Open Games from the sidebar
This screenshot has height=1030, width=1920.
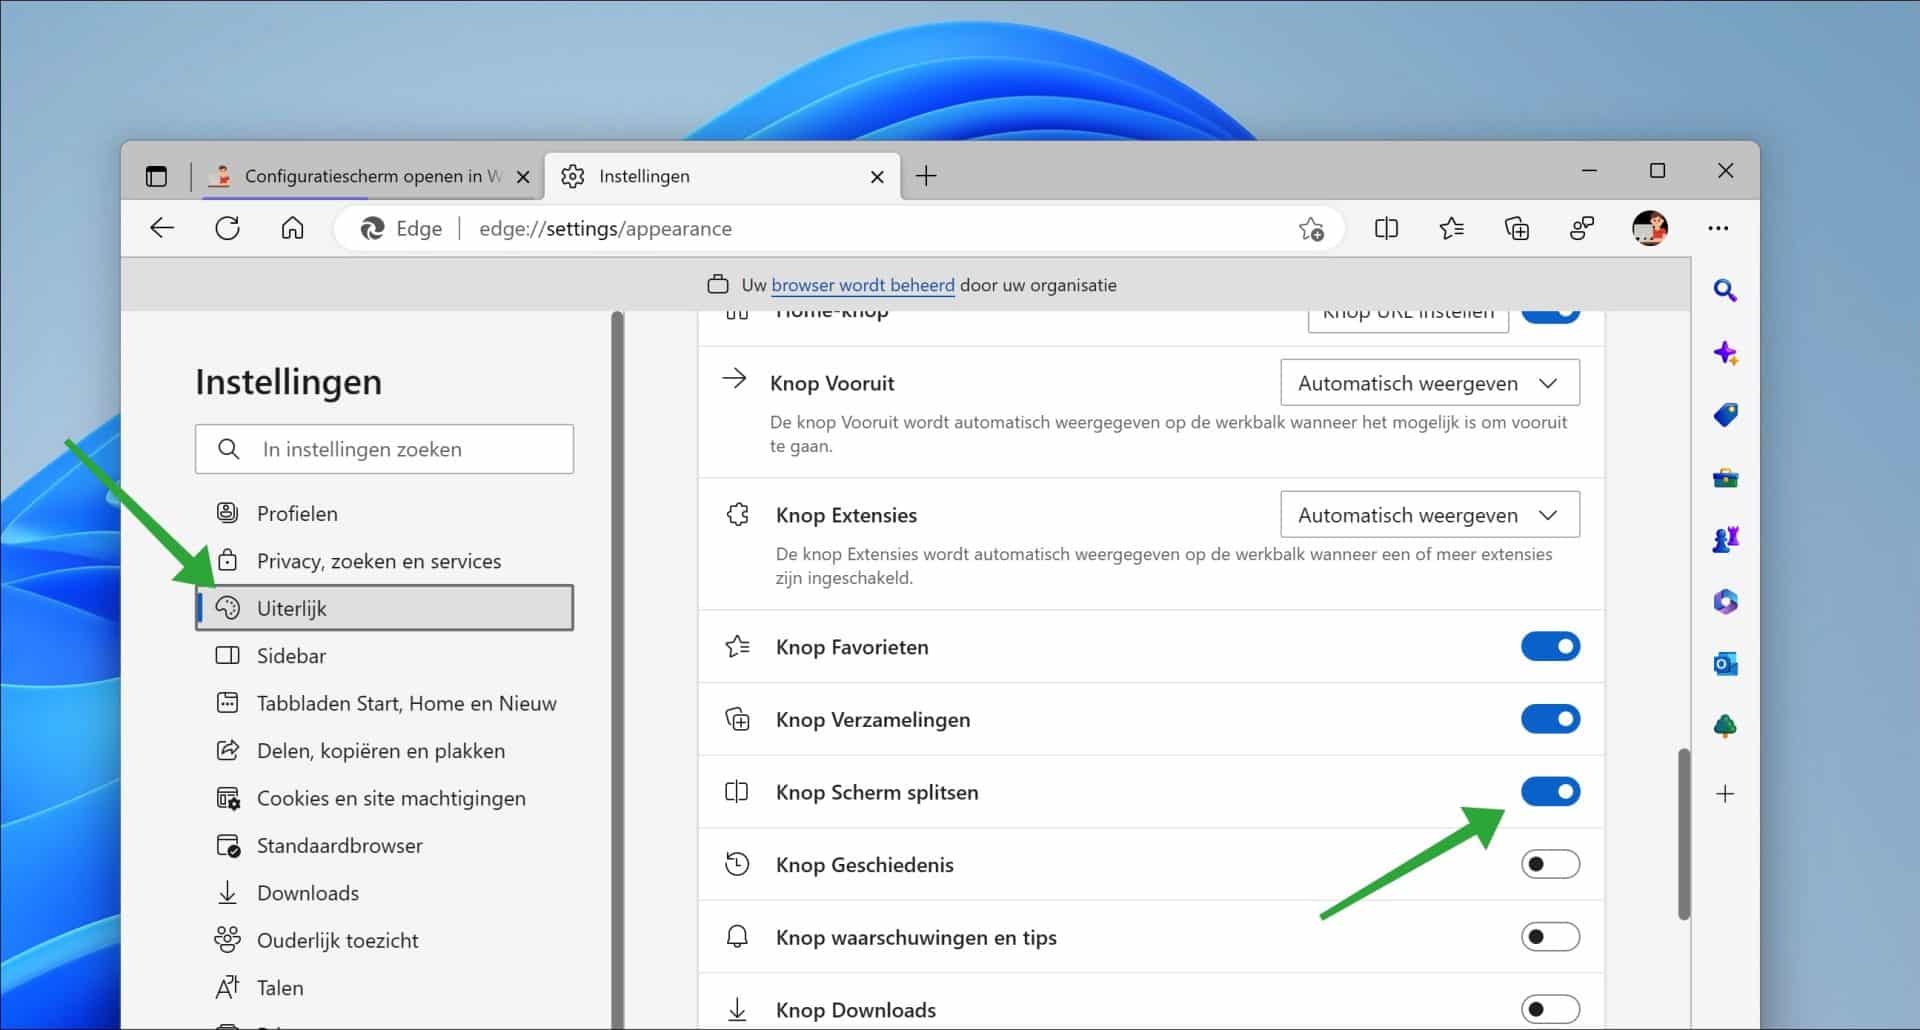coord(1725,539)
